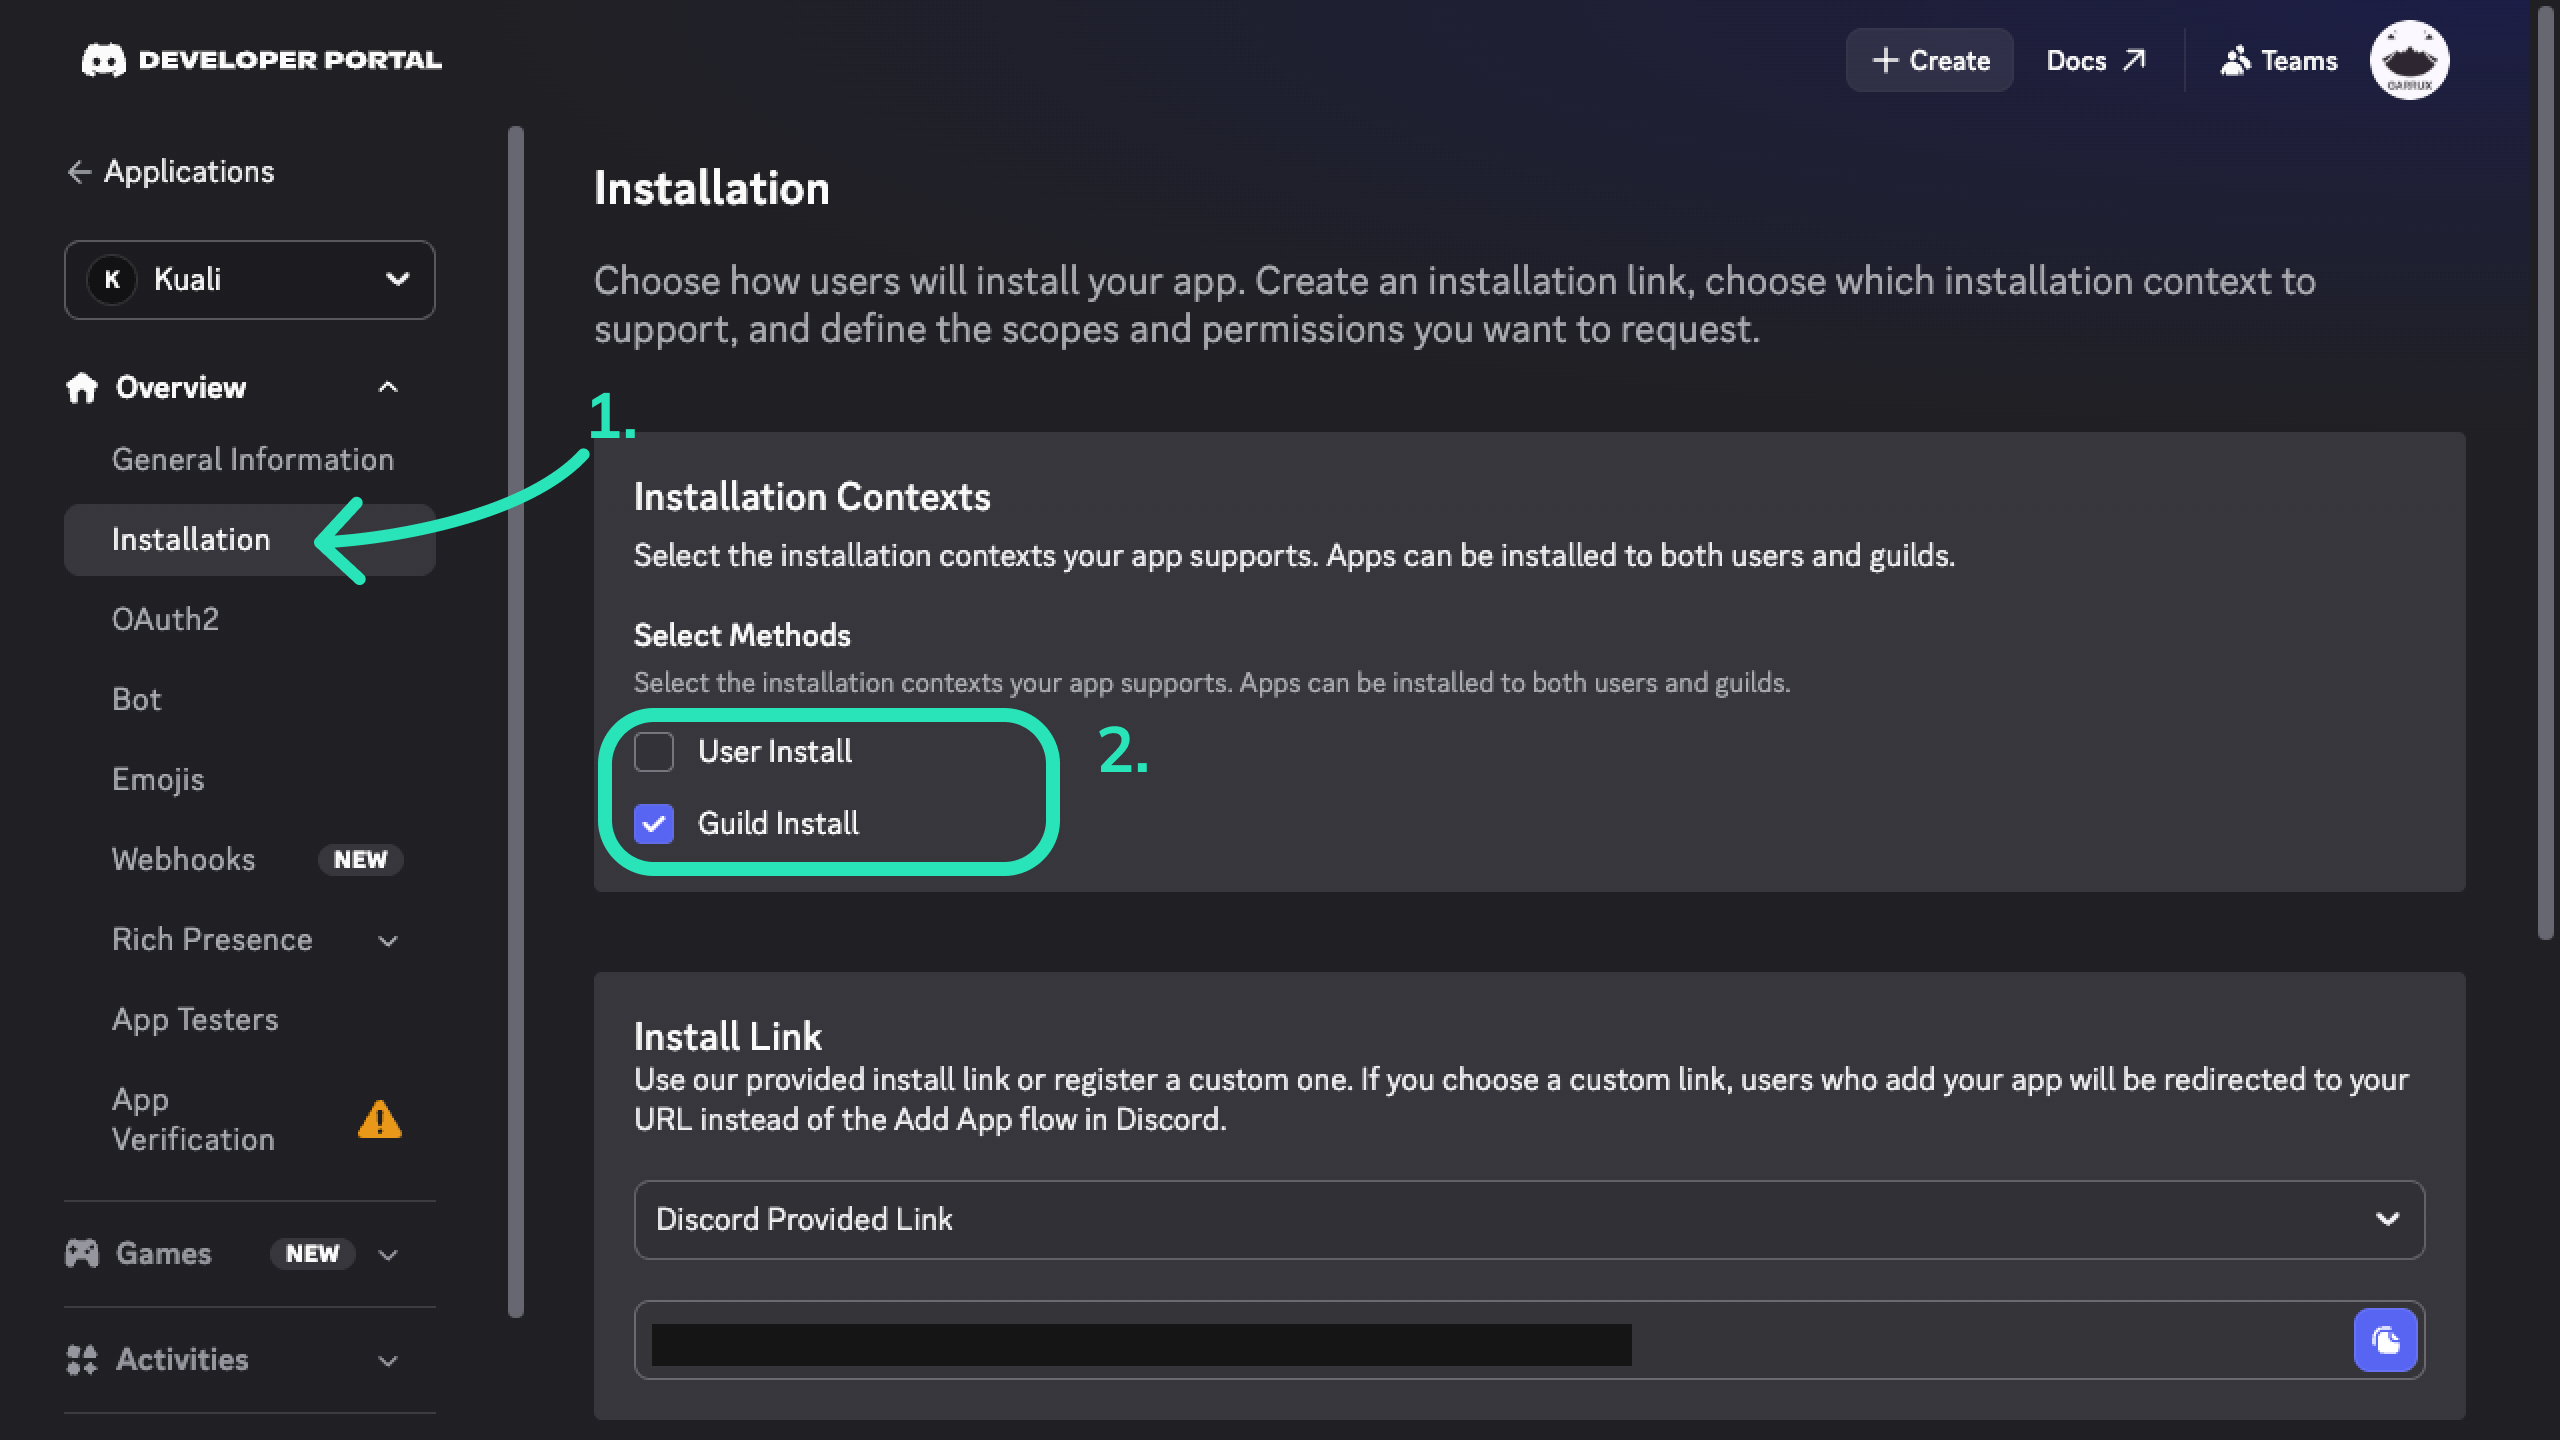Expand the Rich Presence submenu
2560x1440 pixels.
388,940
